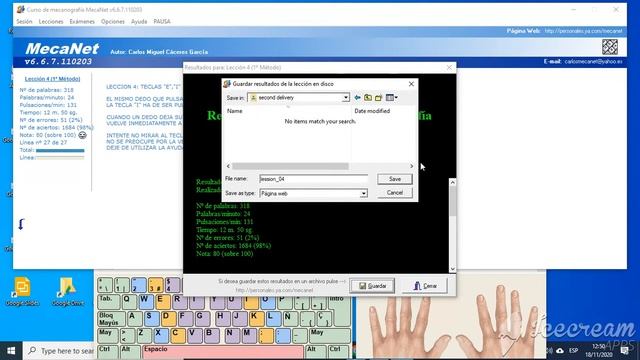640x360 pixels.
Task: Click the Cerrar button in results window
Action: (424, 286)
